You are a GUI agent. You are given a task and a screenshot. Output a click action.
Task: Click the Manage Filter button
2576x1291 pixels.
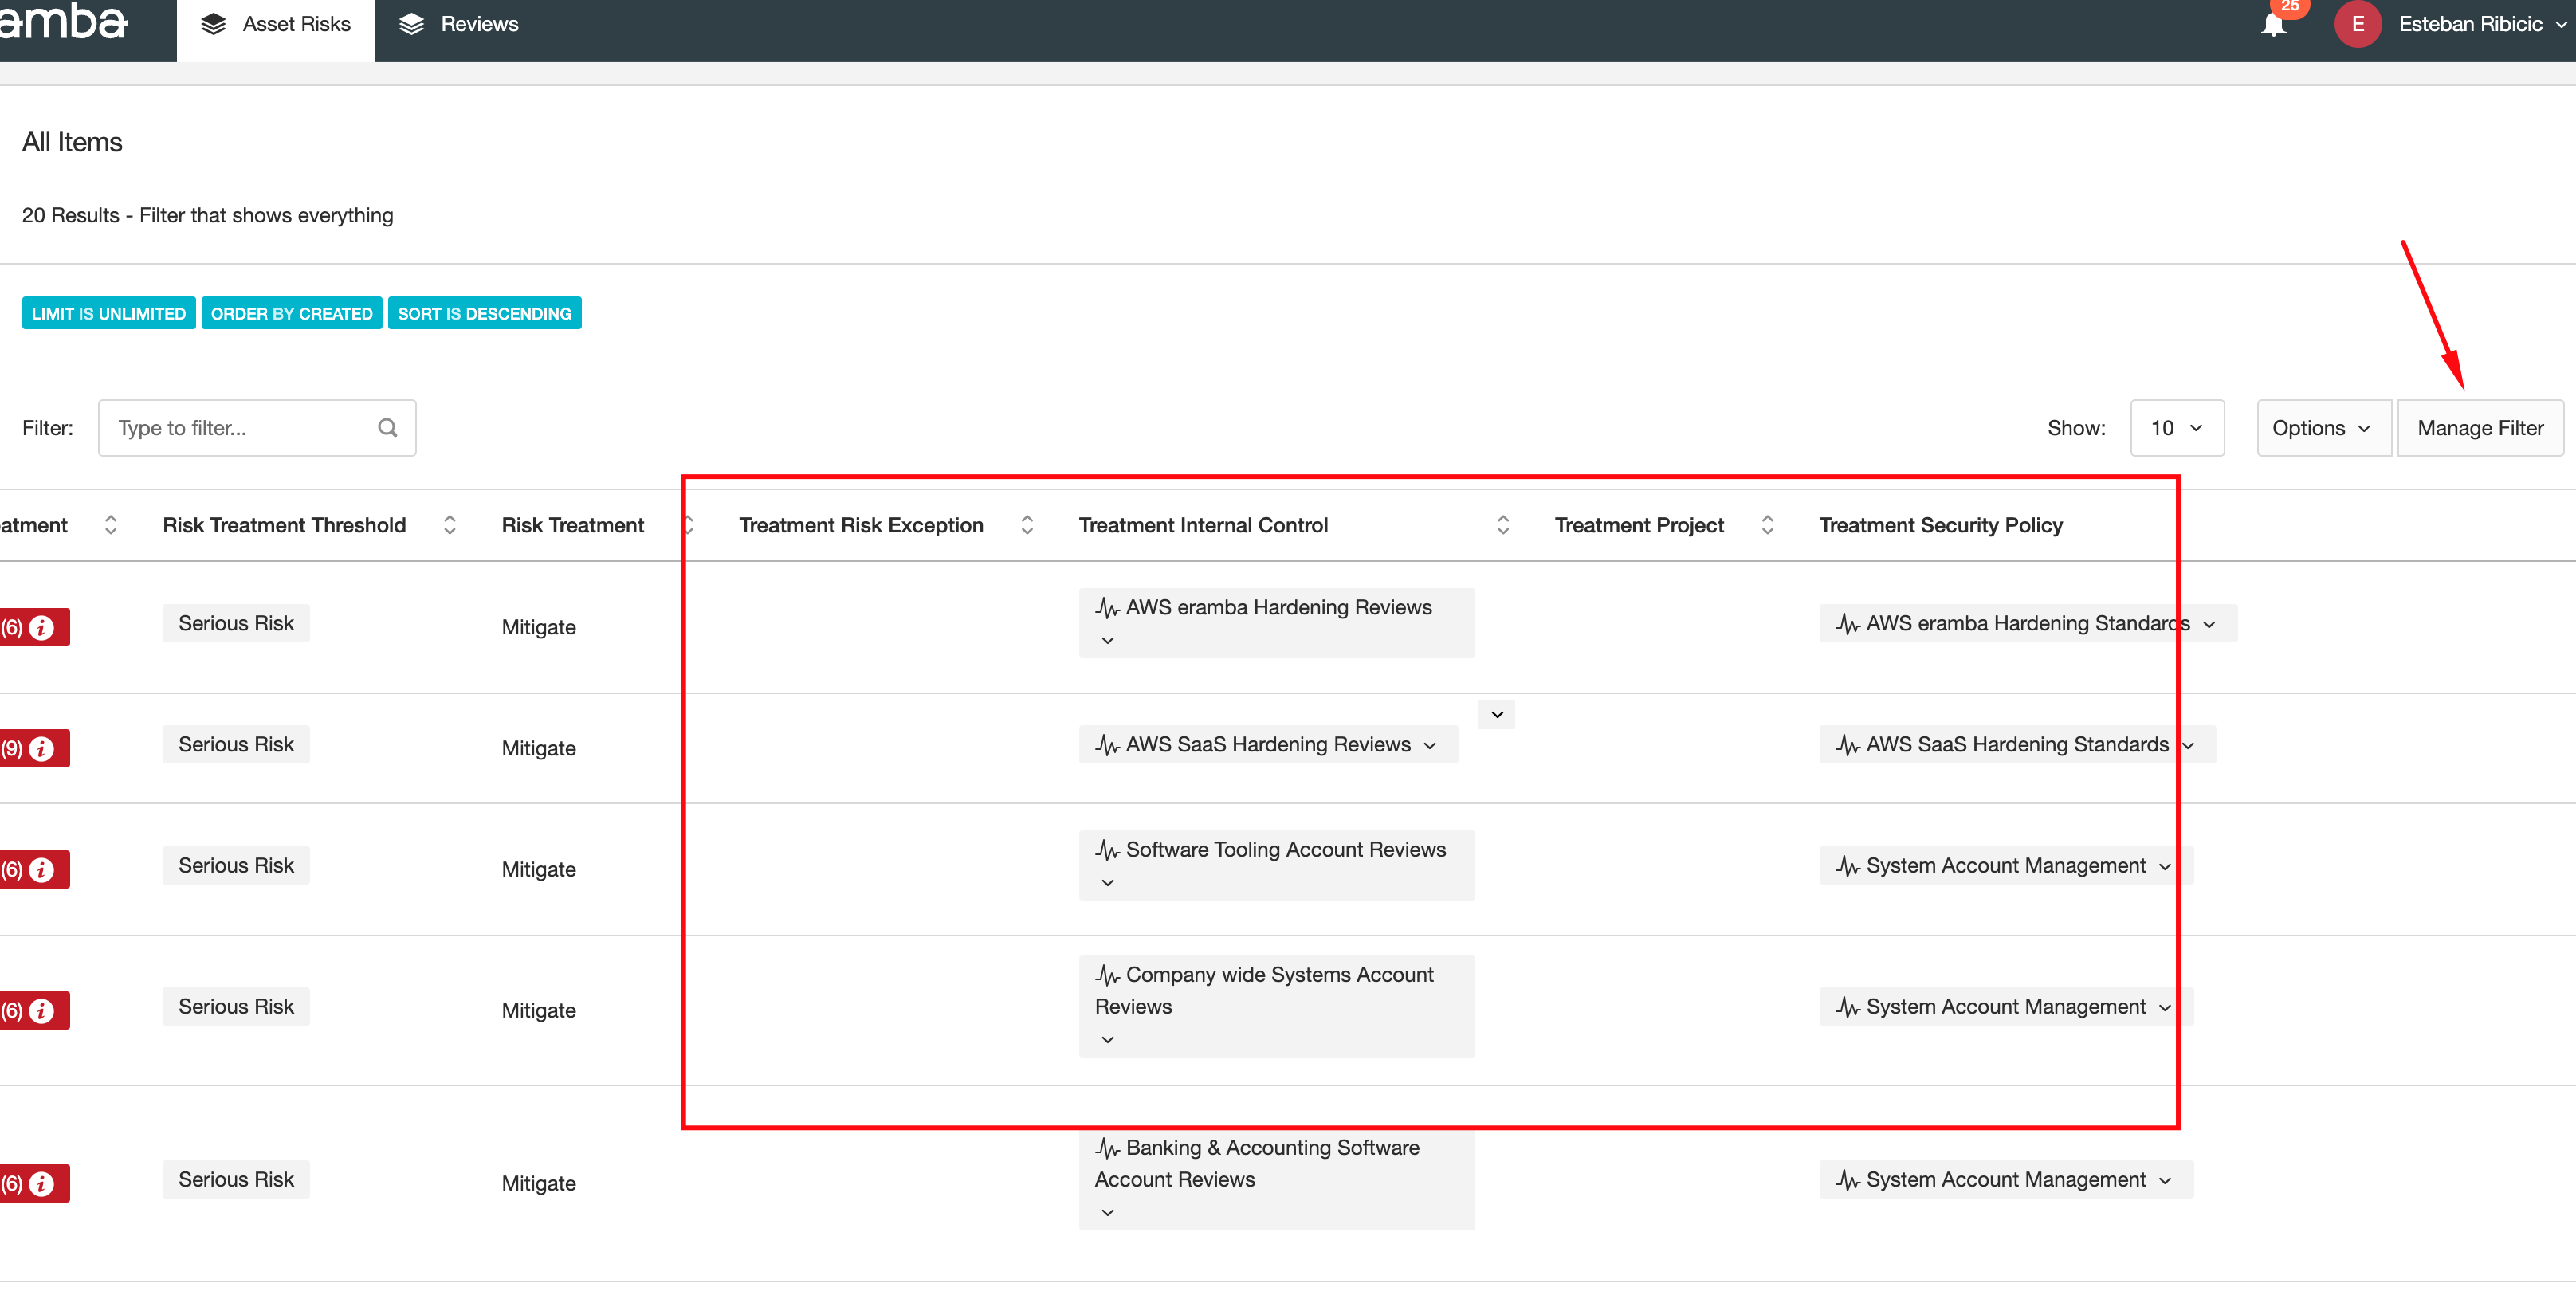2480,427
